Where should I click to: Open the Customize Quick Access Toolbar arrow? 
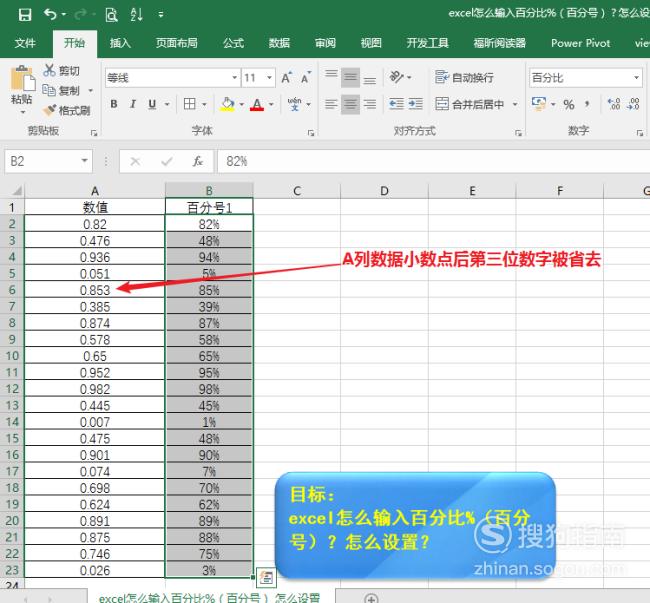[x=161, y=15]
